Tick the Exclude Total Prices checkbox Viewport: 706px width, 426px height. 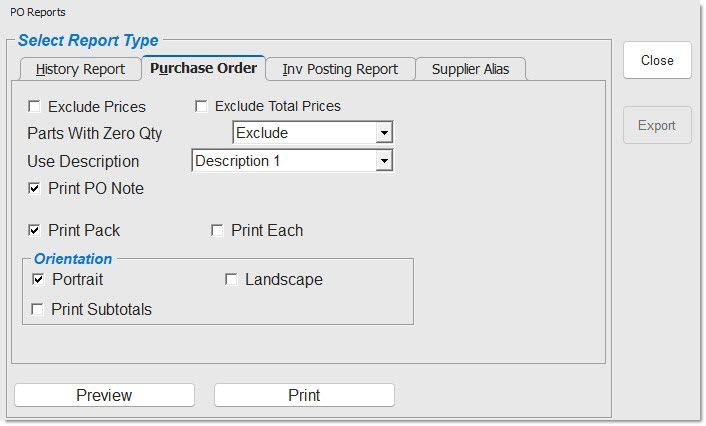pos(201,107)
